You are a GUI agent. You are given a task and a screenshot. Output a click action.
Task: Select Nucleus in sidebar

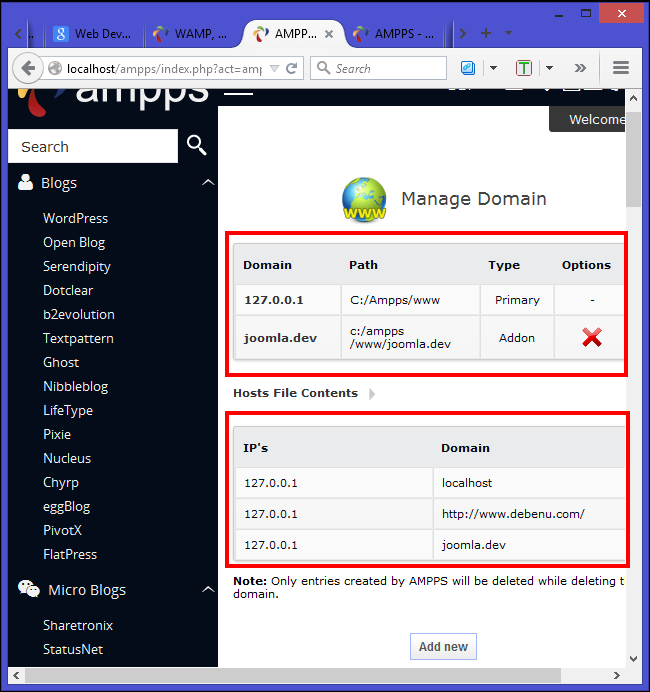click(67, 458)
